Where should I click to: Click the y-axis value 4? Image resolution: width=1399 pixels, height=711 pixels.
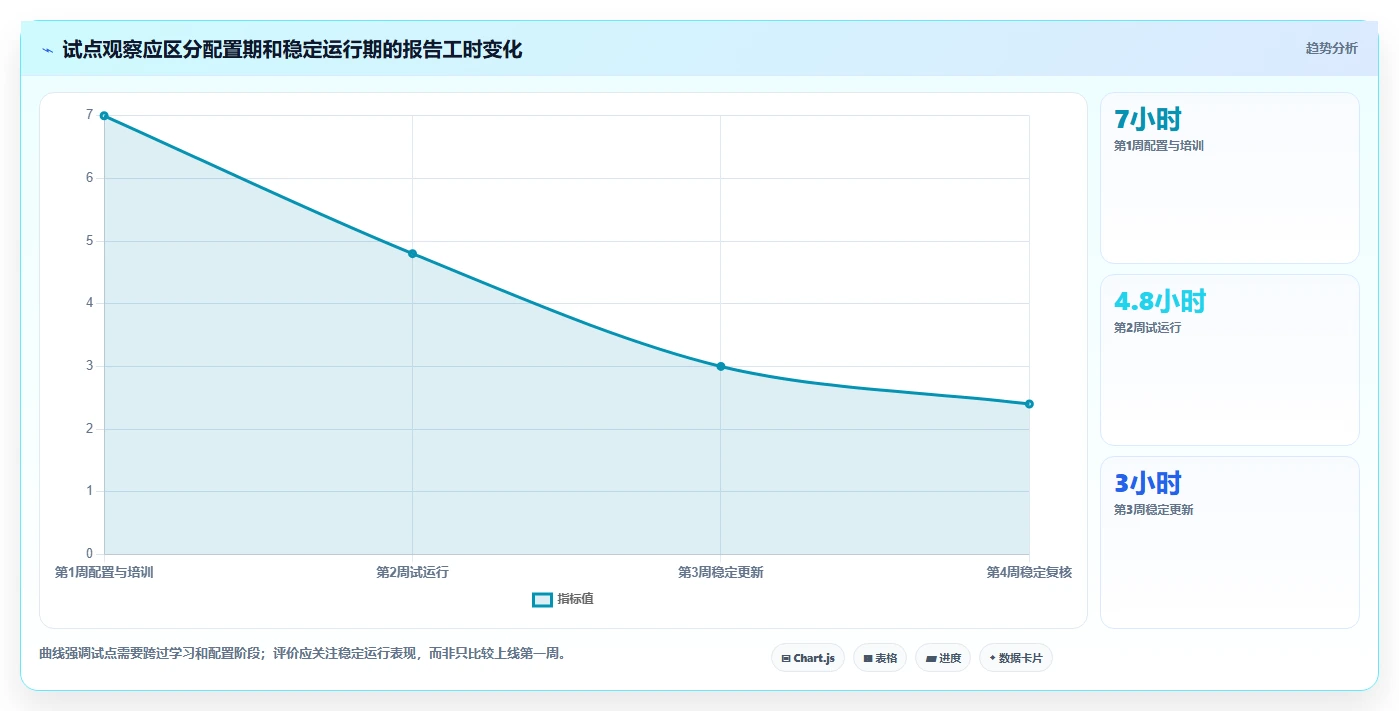pyautogui.click(x=89, y=303)
